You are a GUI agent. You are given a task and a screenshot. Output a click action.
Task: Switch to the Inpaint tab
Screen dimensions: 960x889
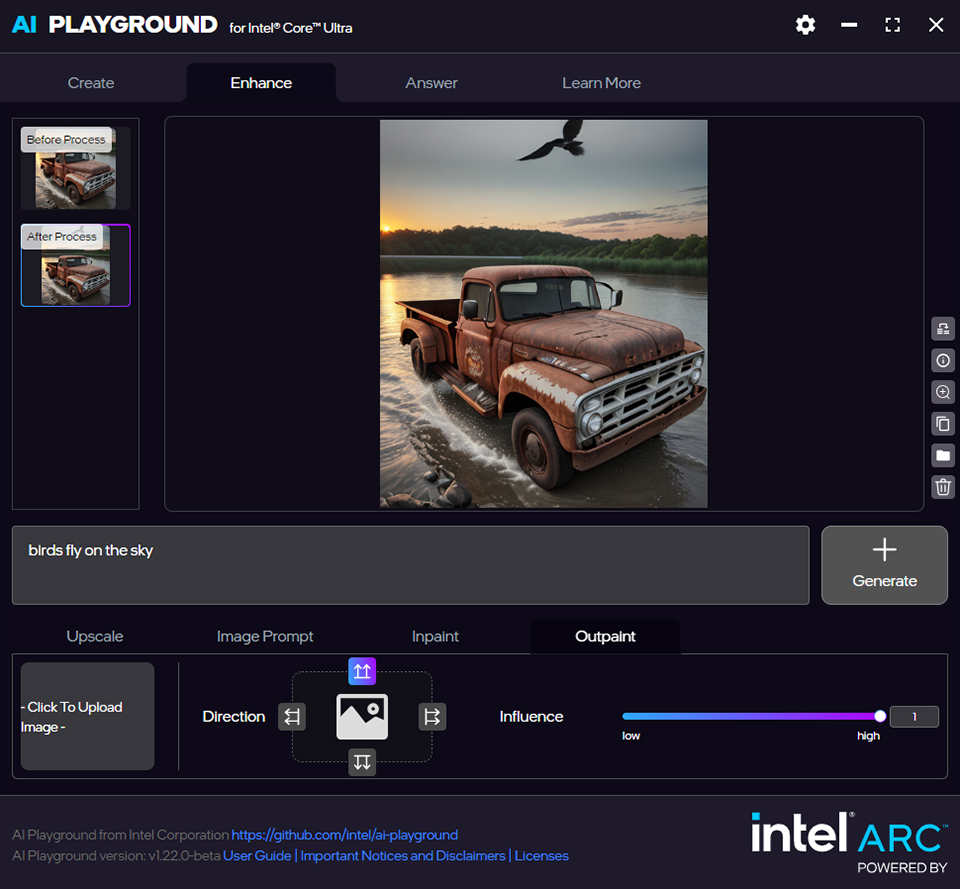tap(435, 636)
